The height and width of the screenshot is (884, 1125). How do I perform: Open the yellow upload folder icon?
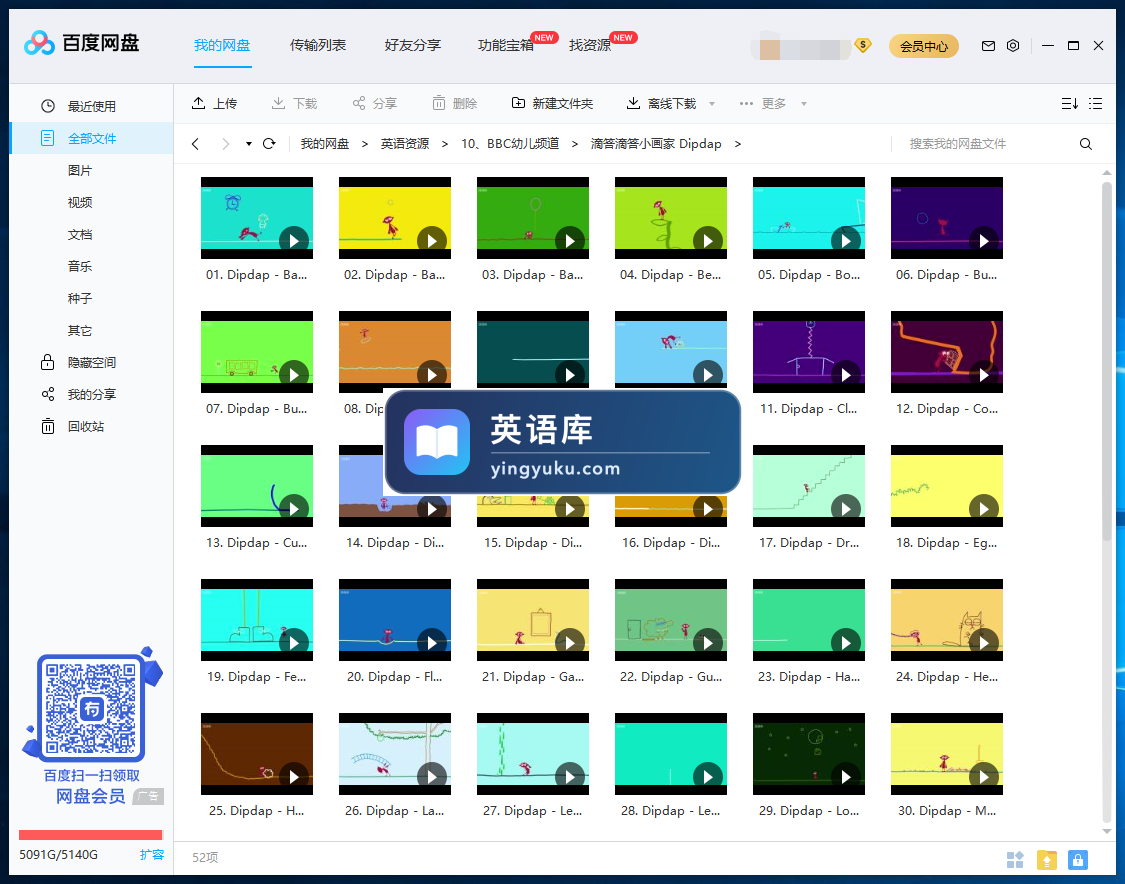pos(1047,859)
